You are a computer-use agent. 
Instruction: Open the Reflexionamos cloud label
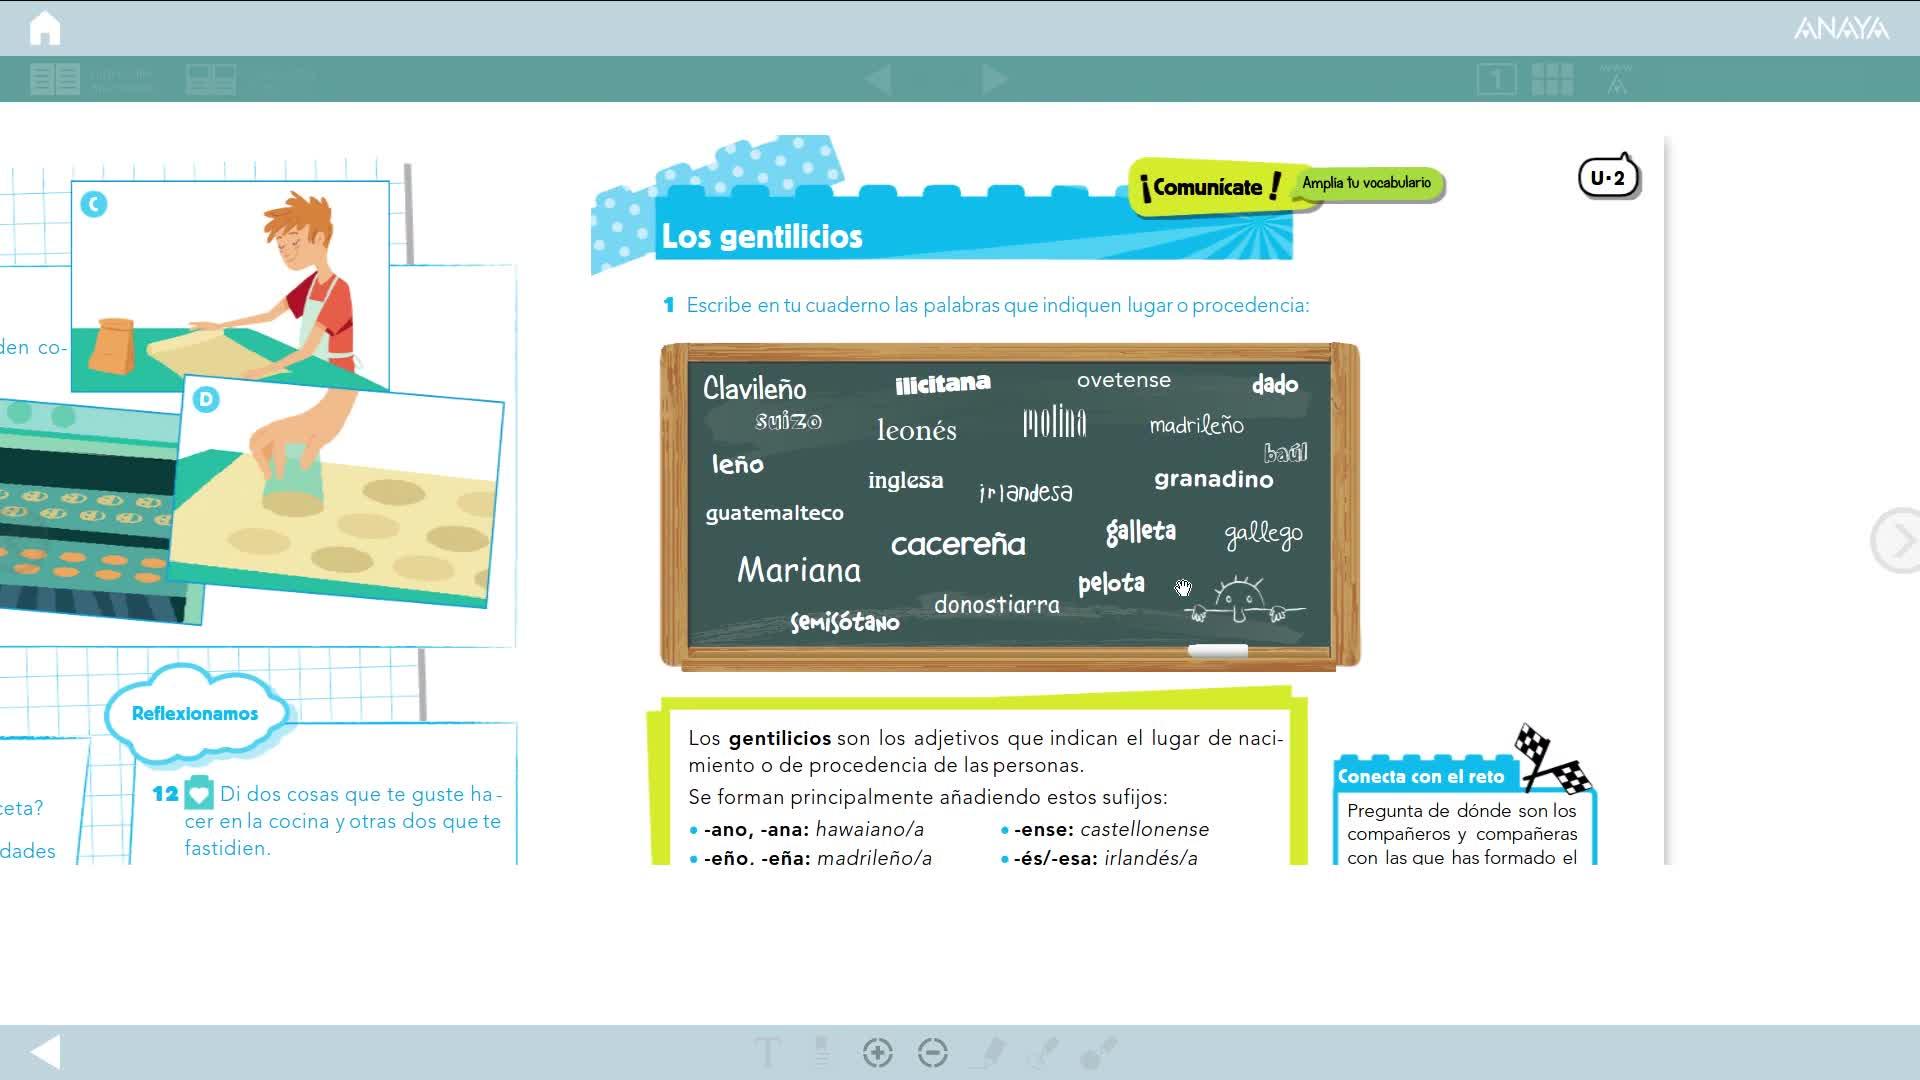(x=195, y=713)
